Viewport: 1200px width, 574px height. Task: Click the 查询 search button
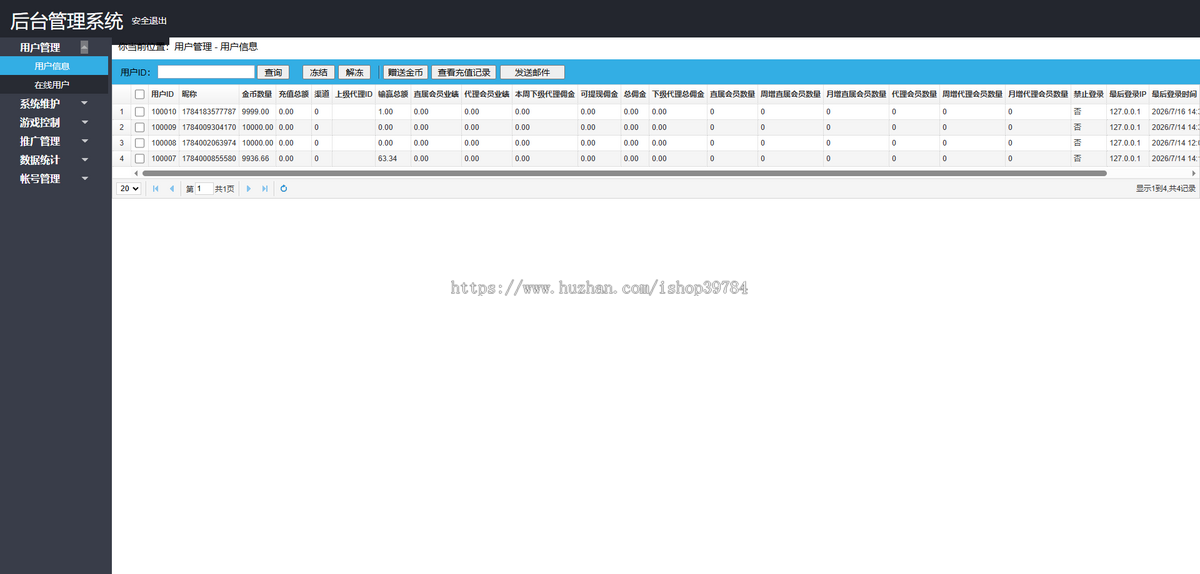click(x=273, y=72)
